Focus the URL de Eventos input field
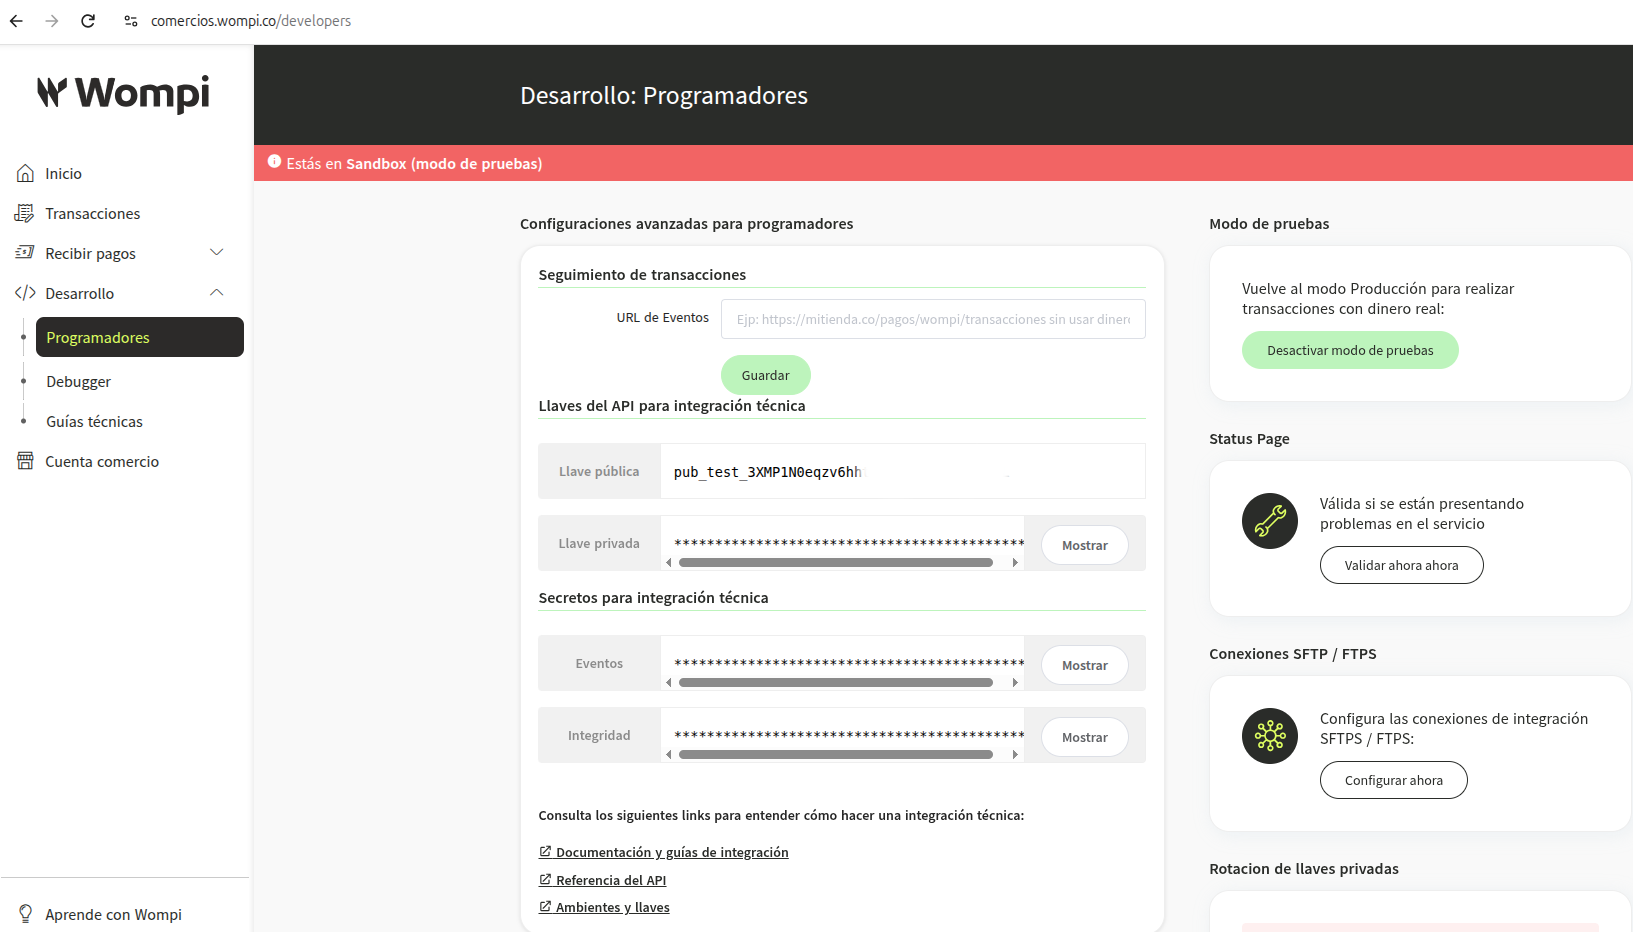Screen dimensions: 1633x932 click(933, 319)
